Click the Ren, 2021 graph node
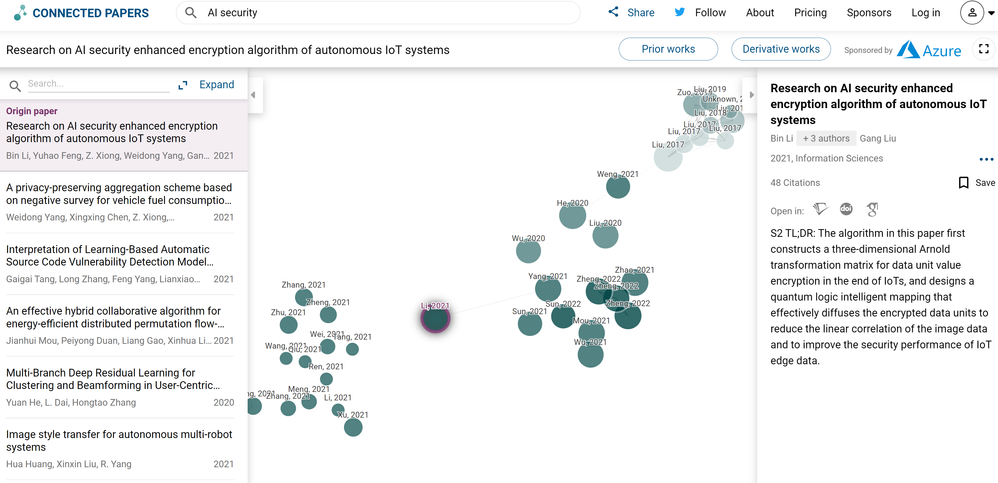The image size is (998, 483). coord(326,379)
